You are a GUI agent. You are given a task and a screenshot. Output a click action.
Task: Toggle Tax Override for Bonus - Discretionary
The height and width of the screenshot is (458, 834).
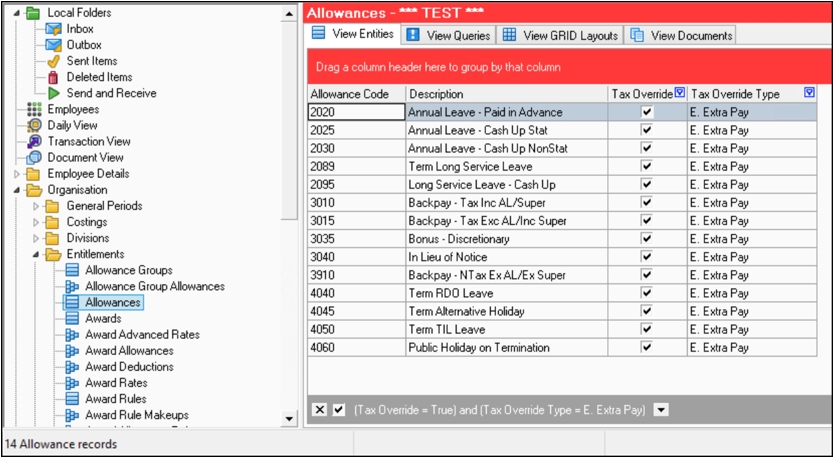(647, 239)
